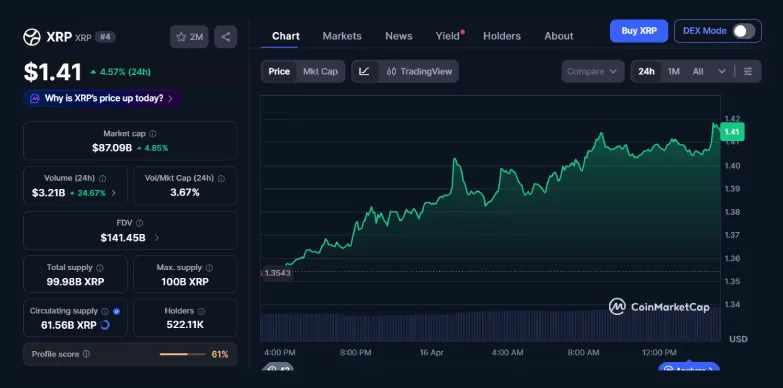Click FDV info icon
783x388 pixels.
pos(140,223)
